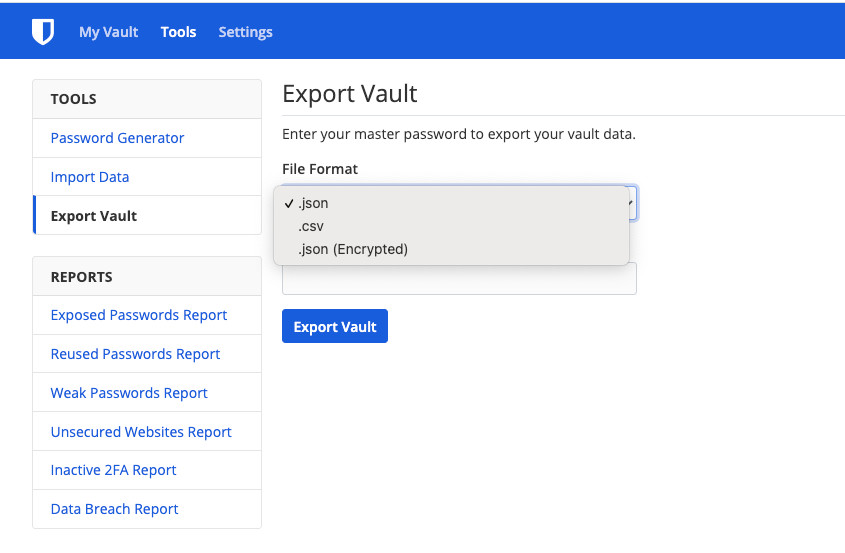Click the File Format dropdown arrow

click(631, 203)
